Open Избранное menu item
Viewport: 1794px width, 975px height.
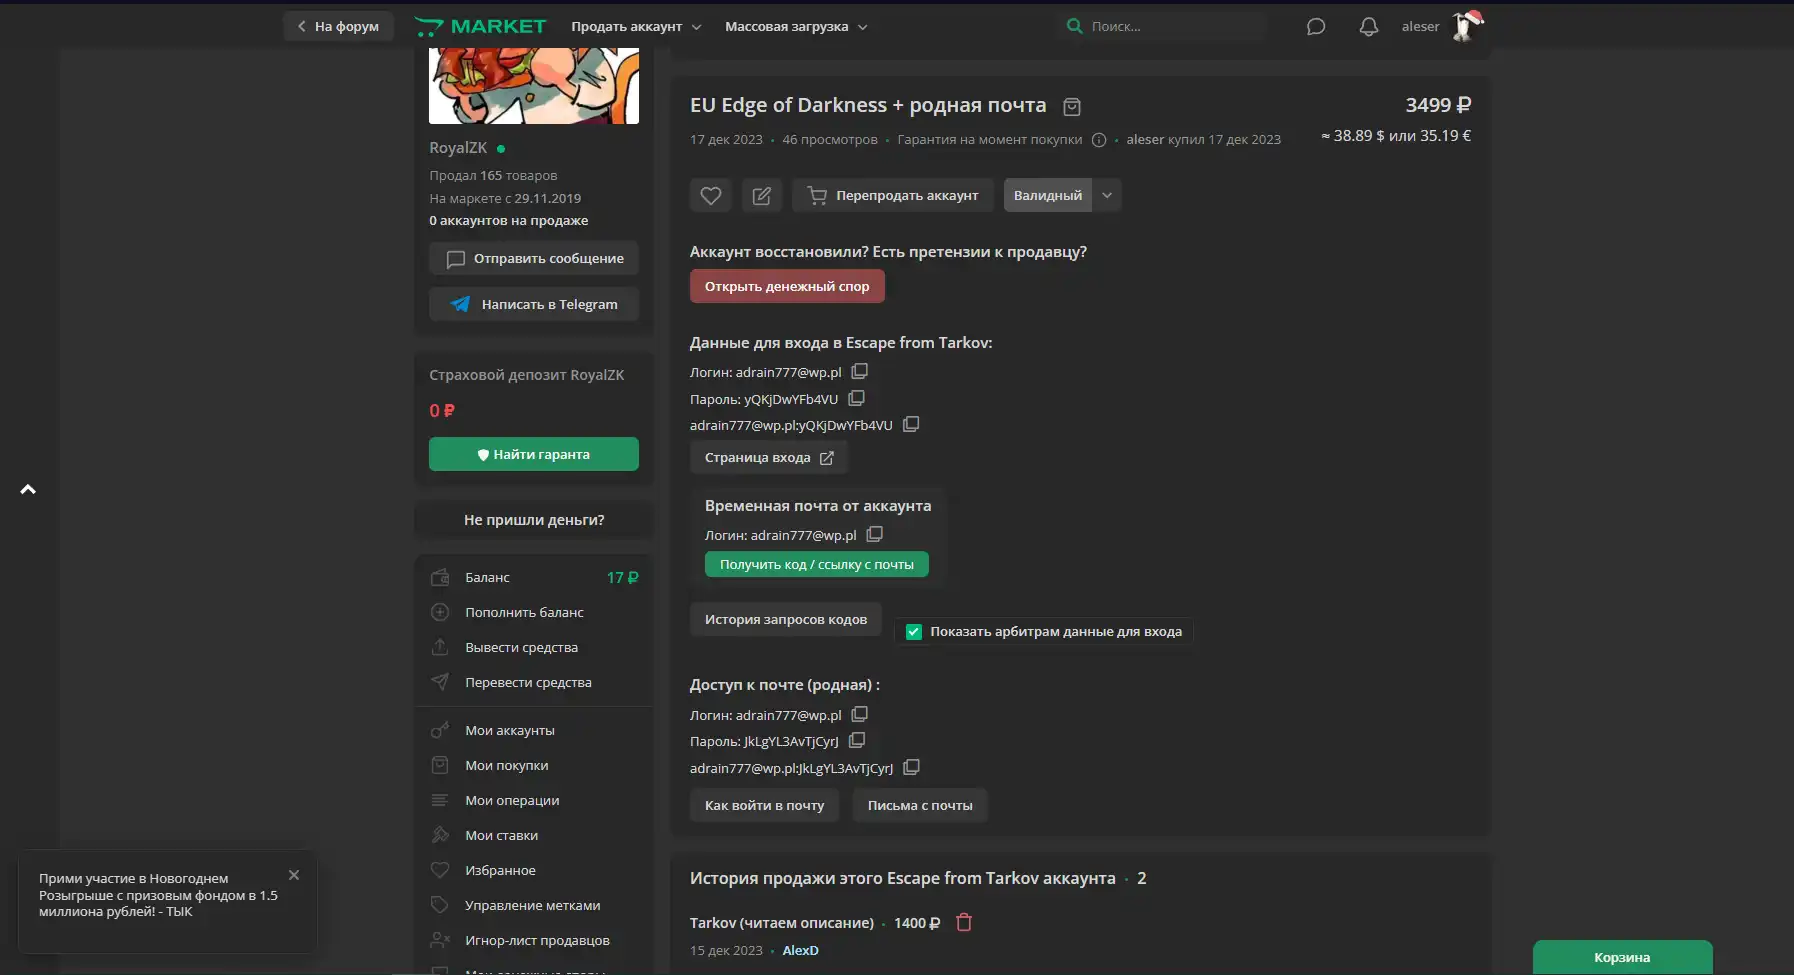(534, 870)
